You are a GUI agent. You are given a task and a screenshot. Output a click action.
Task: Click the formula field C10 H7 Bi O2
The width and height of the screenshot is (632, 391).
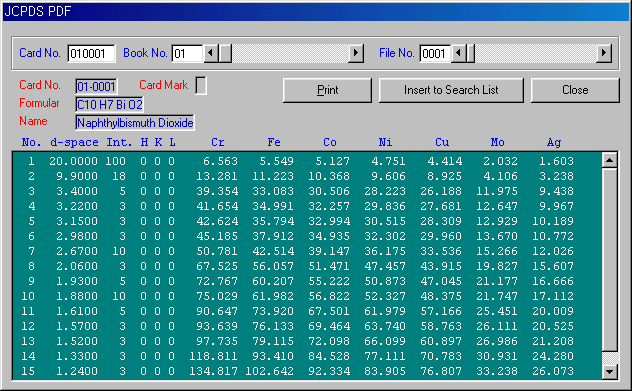click(109, 104)
